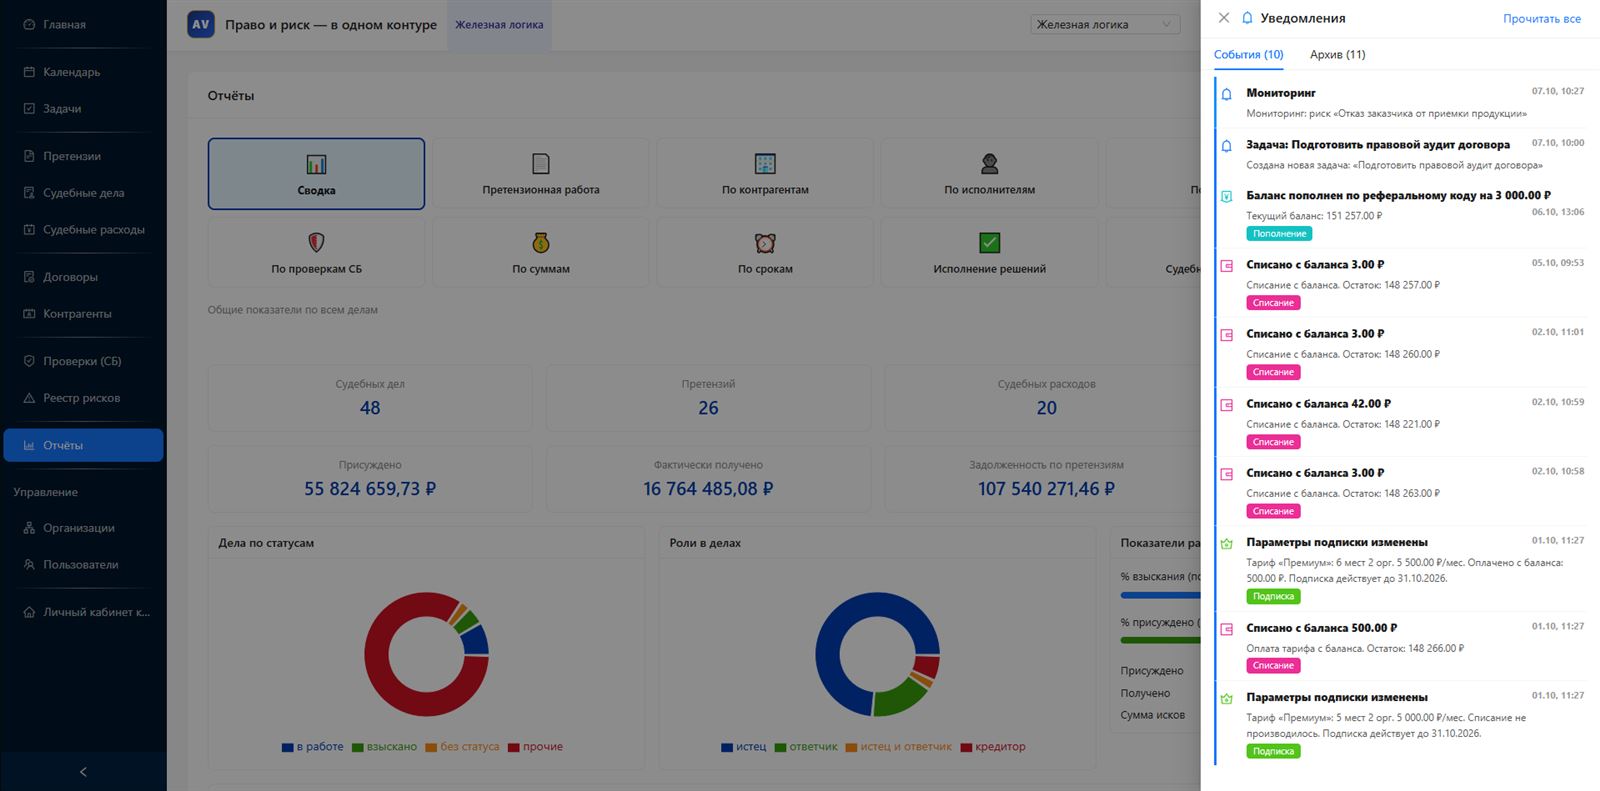Open the Железная логика organization dropdown
Viewport: 1600px width, 791px height.
1105,25
